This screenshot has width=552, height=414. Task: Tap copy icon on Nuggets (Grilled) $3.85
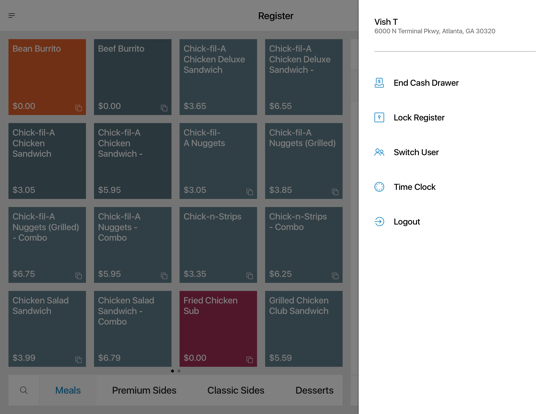click(x=335, y=192)
